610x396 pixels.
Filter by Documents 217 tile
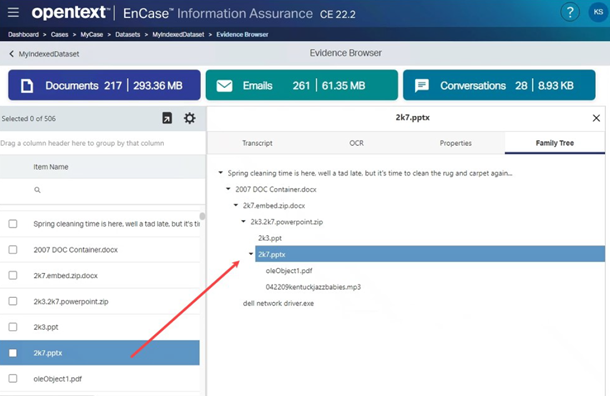pos(104,85)
